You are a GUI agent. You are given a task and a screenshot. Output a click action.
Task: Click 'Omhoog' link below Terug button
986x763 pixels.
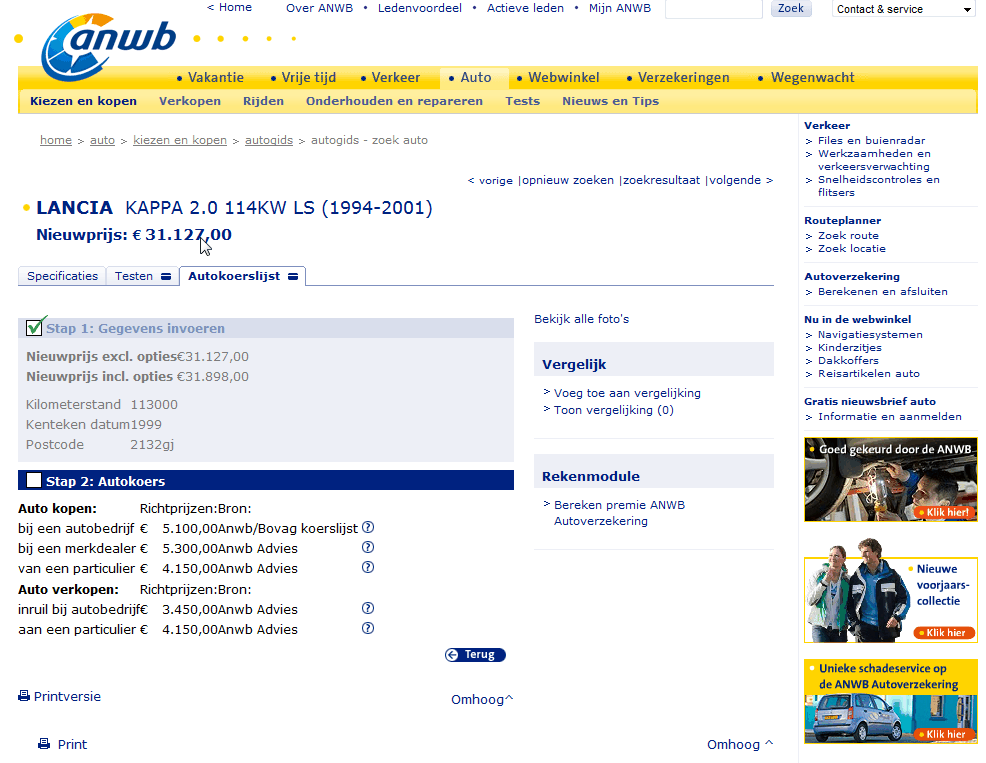(482, 699)
